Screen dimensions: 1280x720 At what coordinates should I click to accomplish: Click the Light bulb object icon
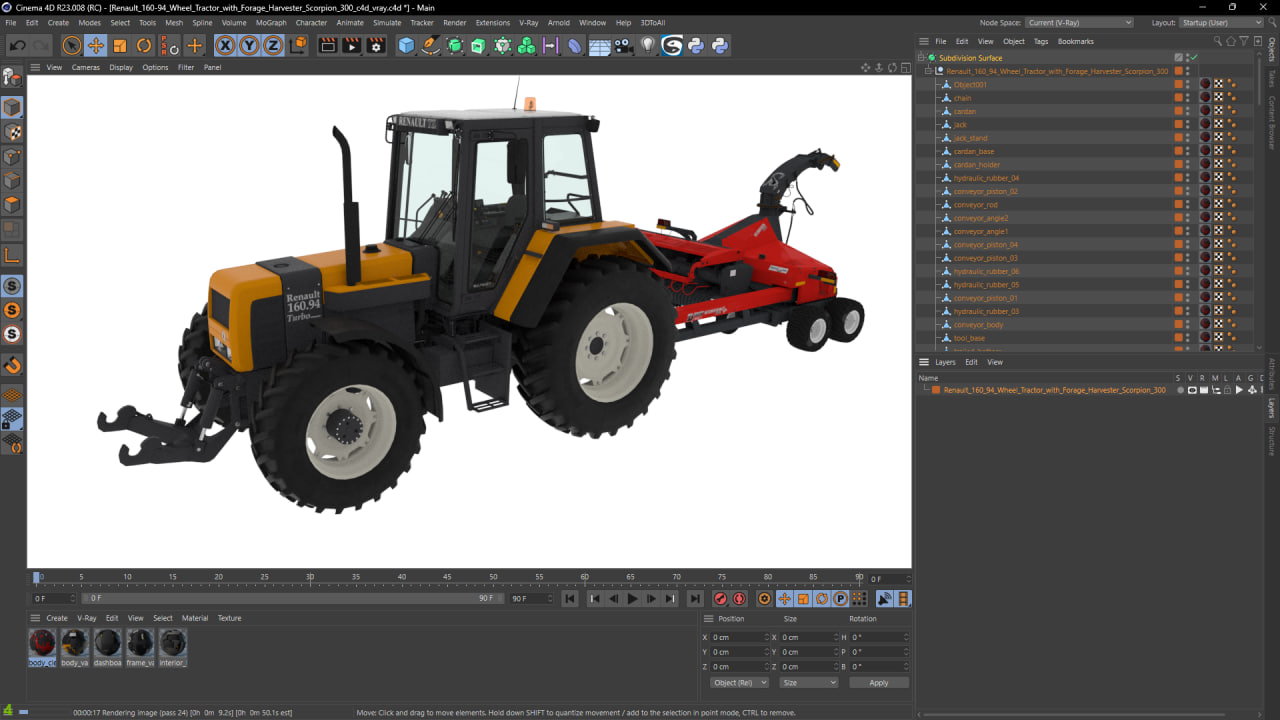click(648, 45)
